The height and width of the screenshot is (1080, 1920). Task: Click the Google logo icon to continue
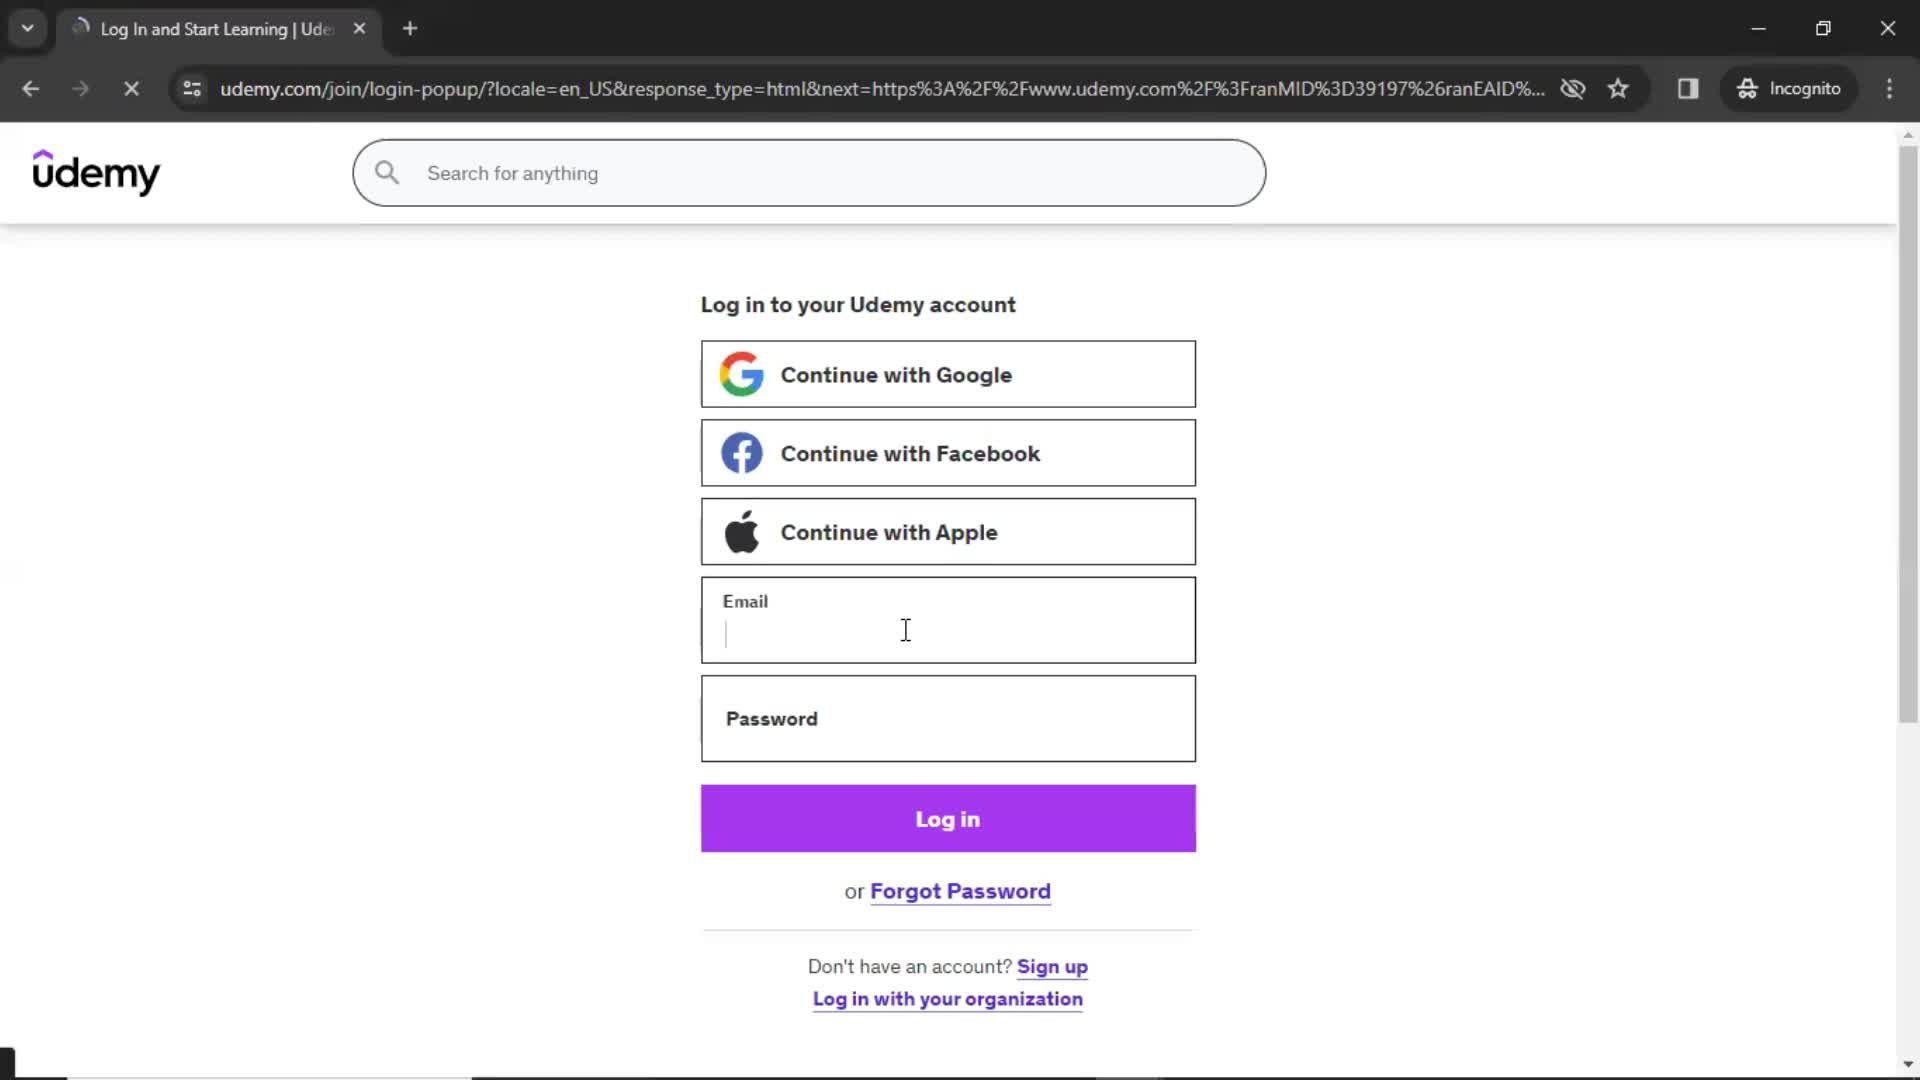(x=741, y=375)
